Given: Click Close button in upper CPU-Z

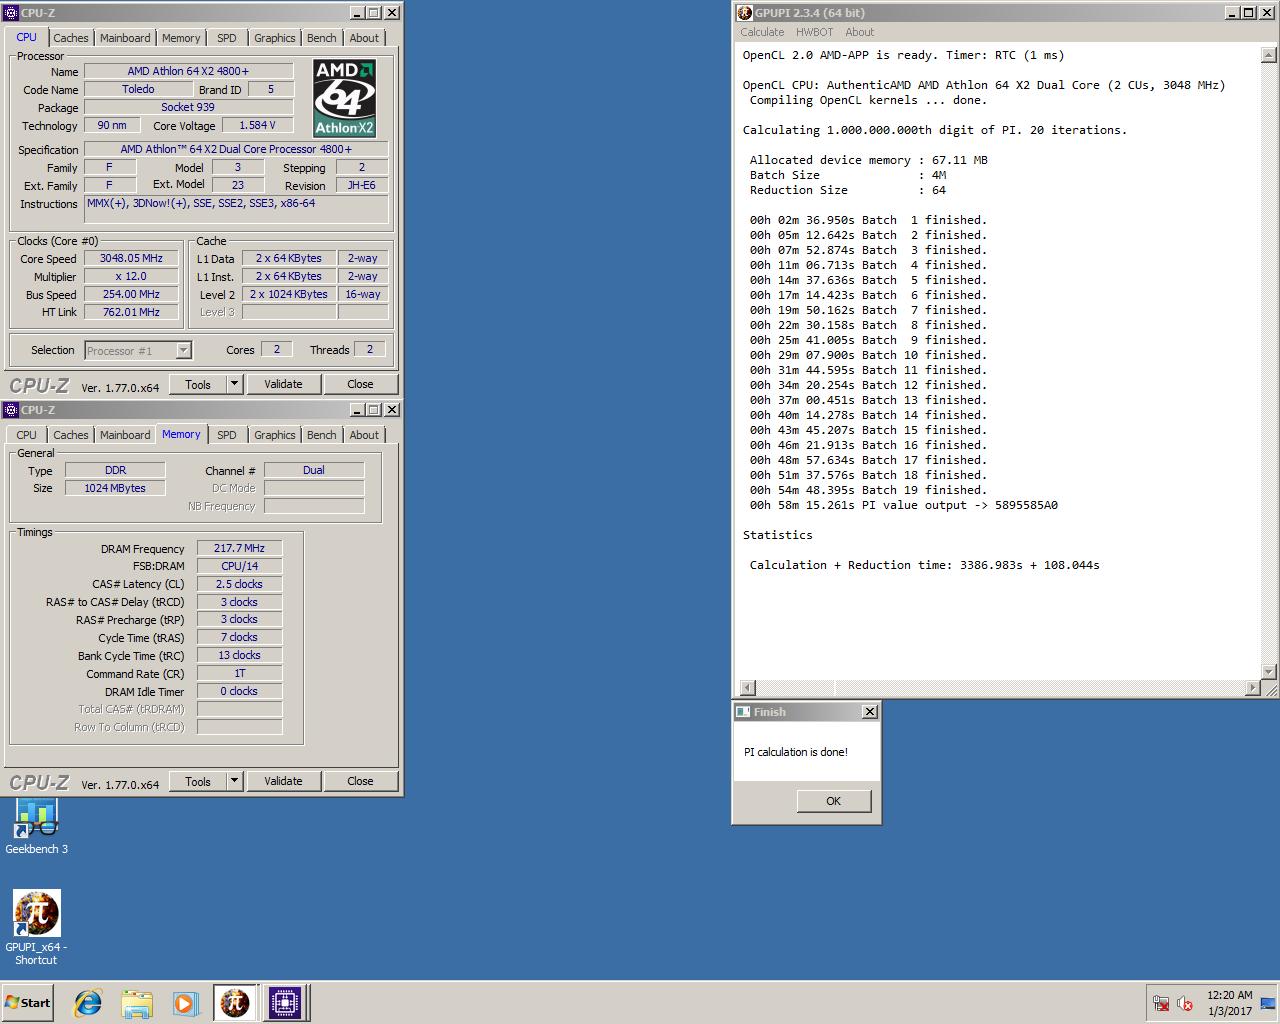Looking at the screenshot, I should coord(360,384).
